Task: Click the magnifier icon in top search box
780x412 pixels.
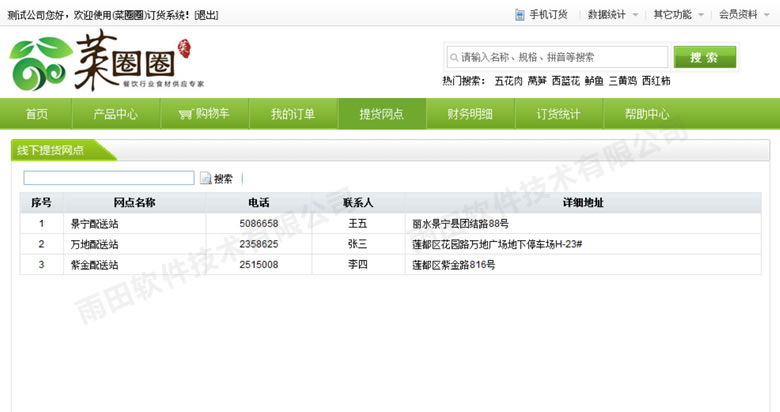Action: (454, 58)
